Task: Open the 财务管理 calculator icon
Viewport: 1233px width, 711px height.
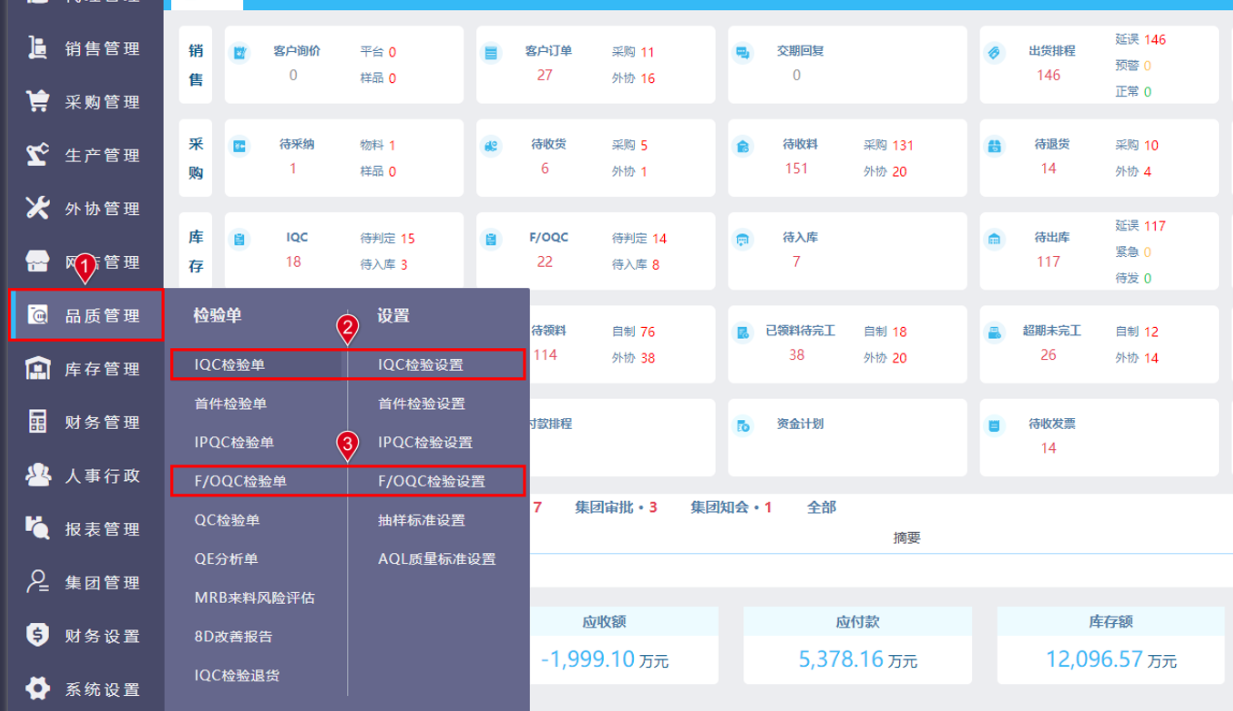Action: [37, 422]
